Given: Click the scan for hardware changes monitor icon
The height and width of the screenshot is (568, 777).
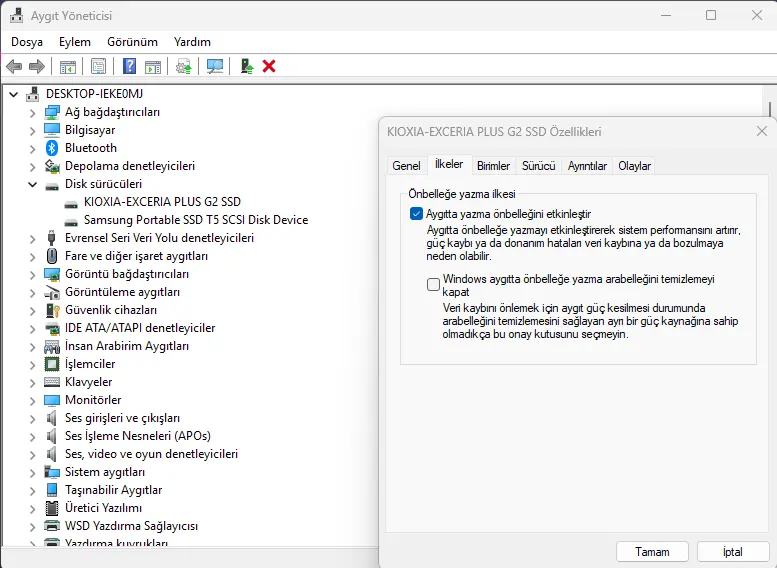Looking at the screenshot, I should (x=215, y=66).
